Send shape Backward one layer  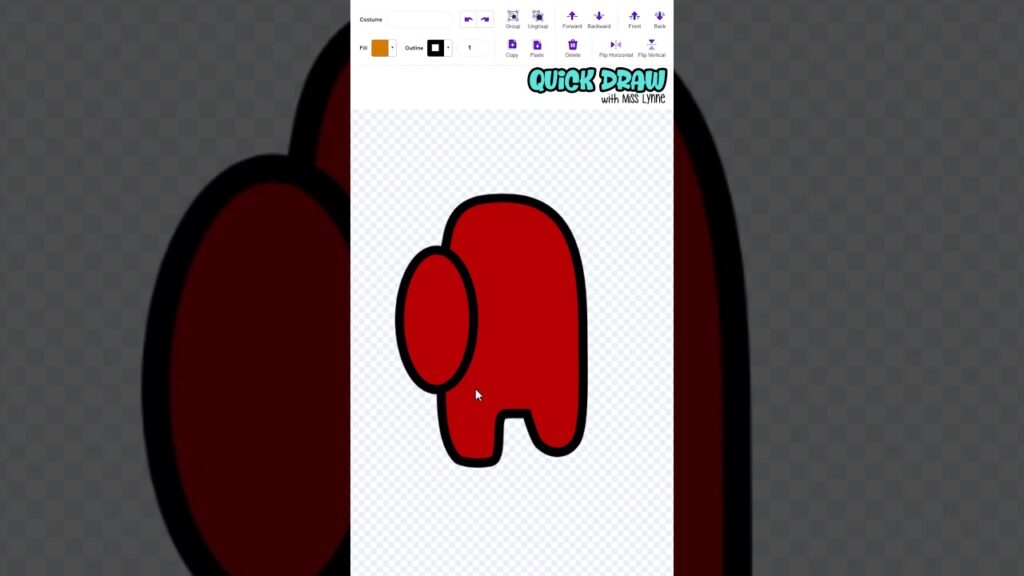[x=599, y=18]
